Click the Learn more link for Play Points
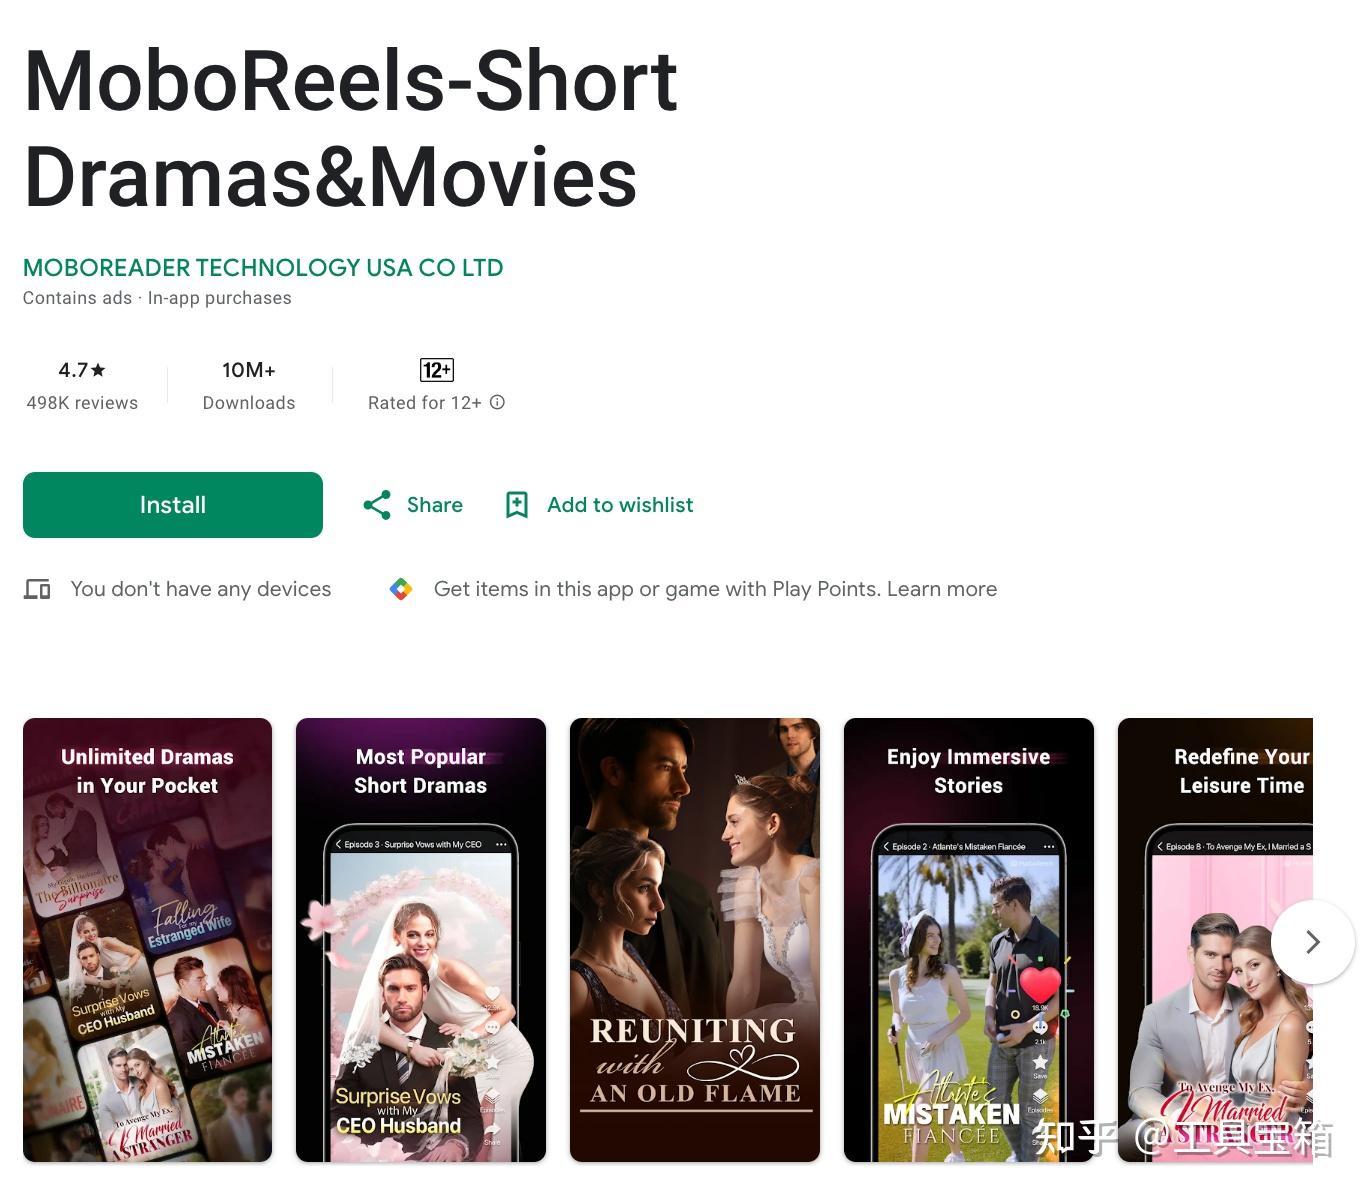 click(942, 589)
